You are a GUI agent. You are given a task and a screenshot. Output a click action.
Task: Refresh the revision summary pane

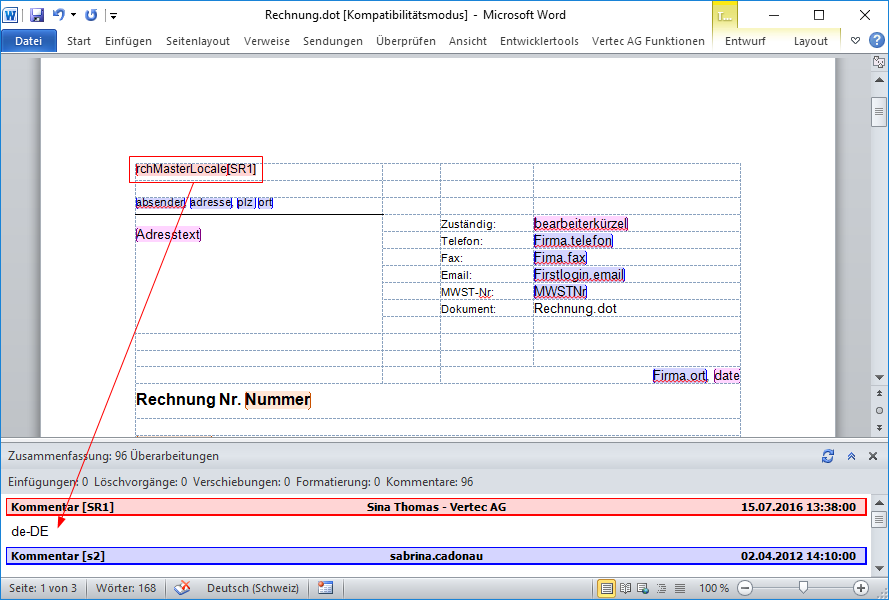(827, 456)
